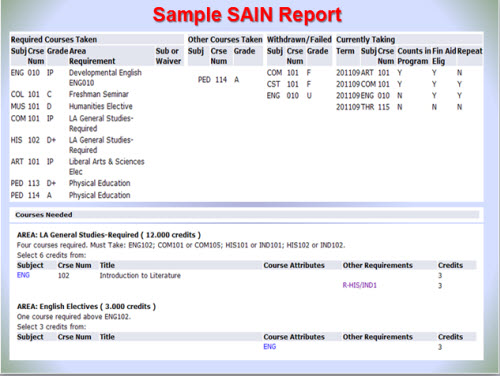Click the "Counts in Program" column header
The height and width of the screenshot is (376, 500).
click(x=414, y=56)
